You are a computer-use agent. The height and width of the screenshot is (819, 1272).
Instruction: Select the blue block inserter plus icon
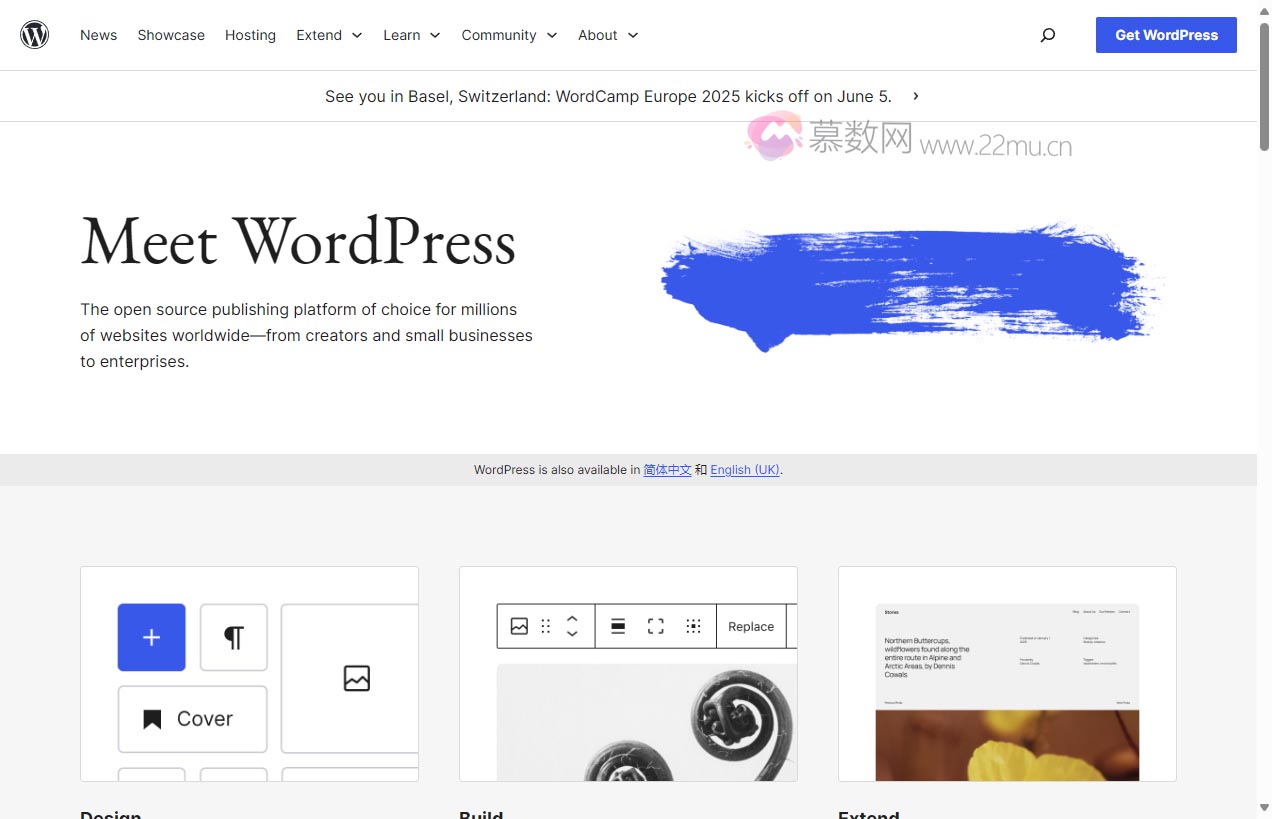(x=151, y=637)
